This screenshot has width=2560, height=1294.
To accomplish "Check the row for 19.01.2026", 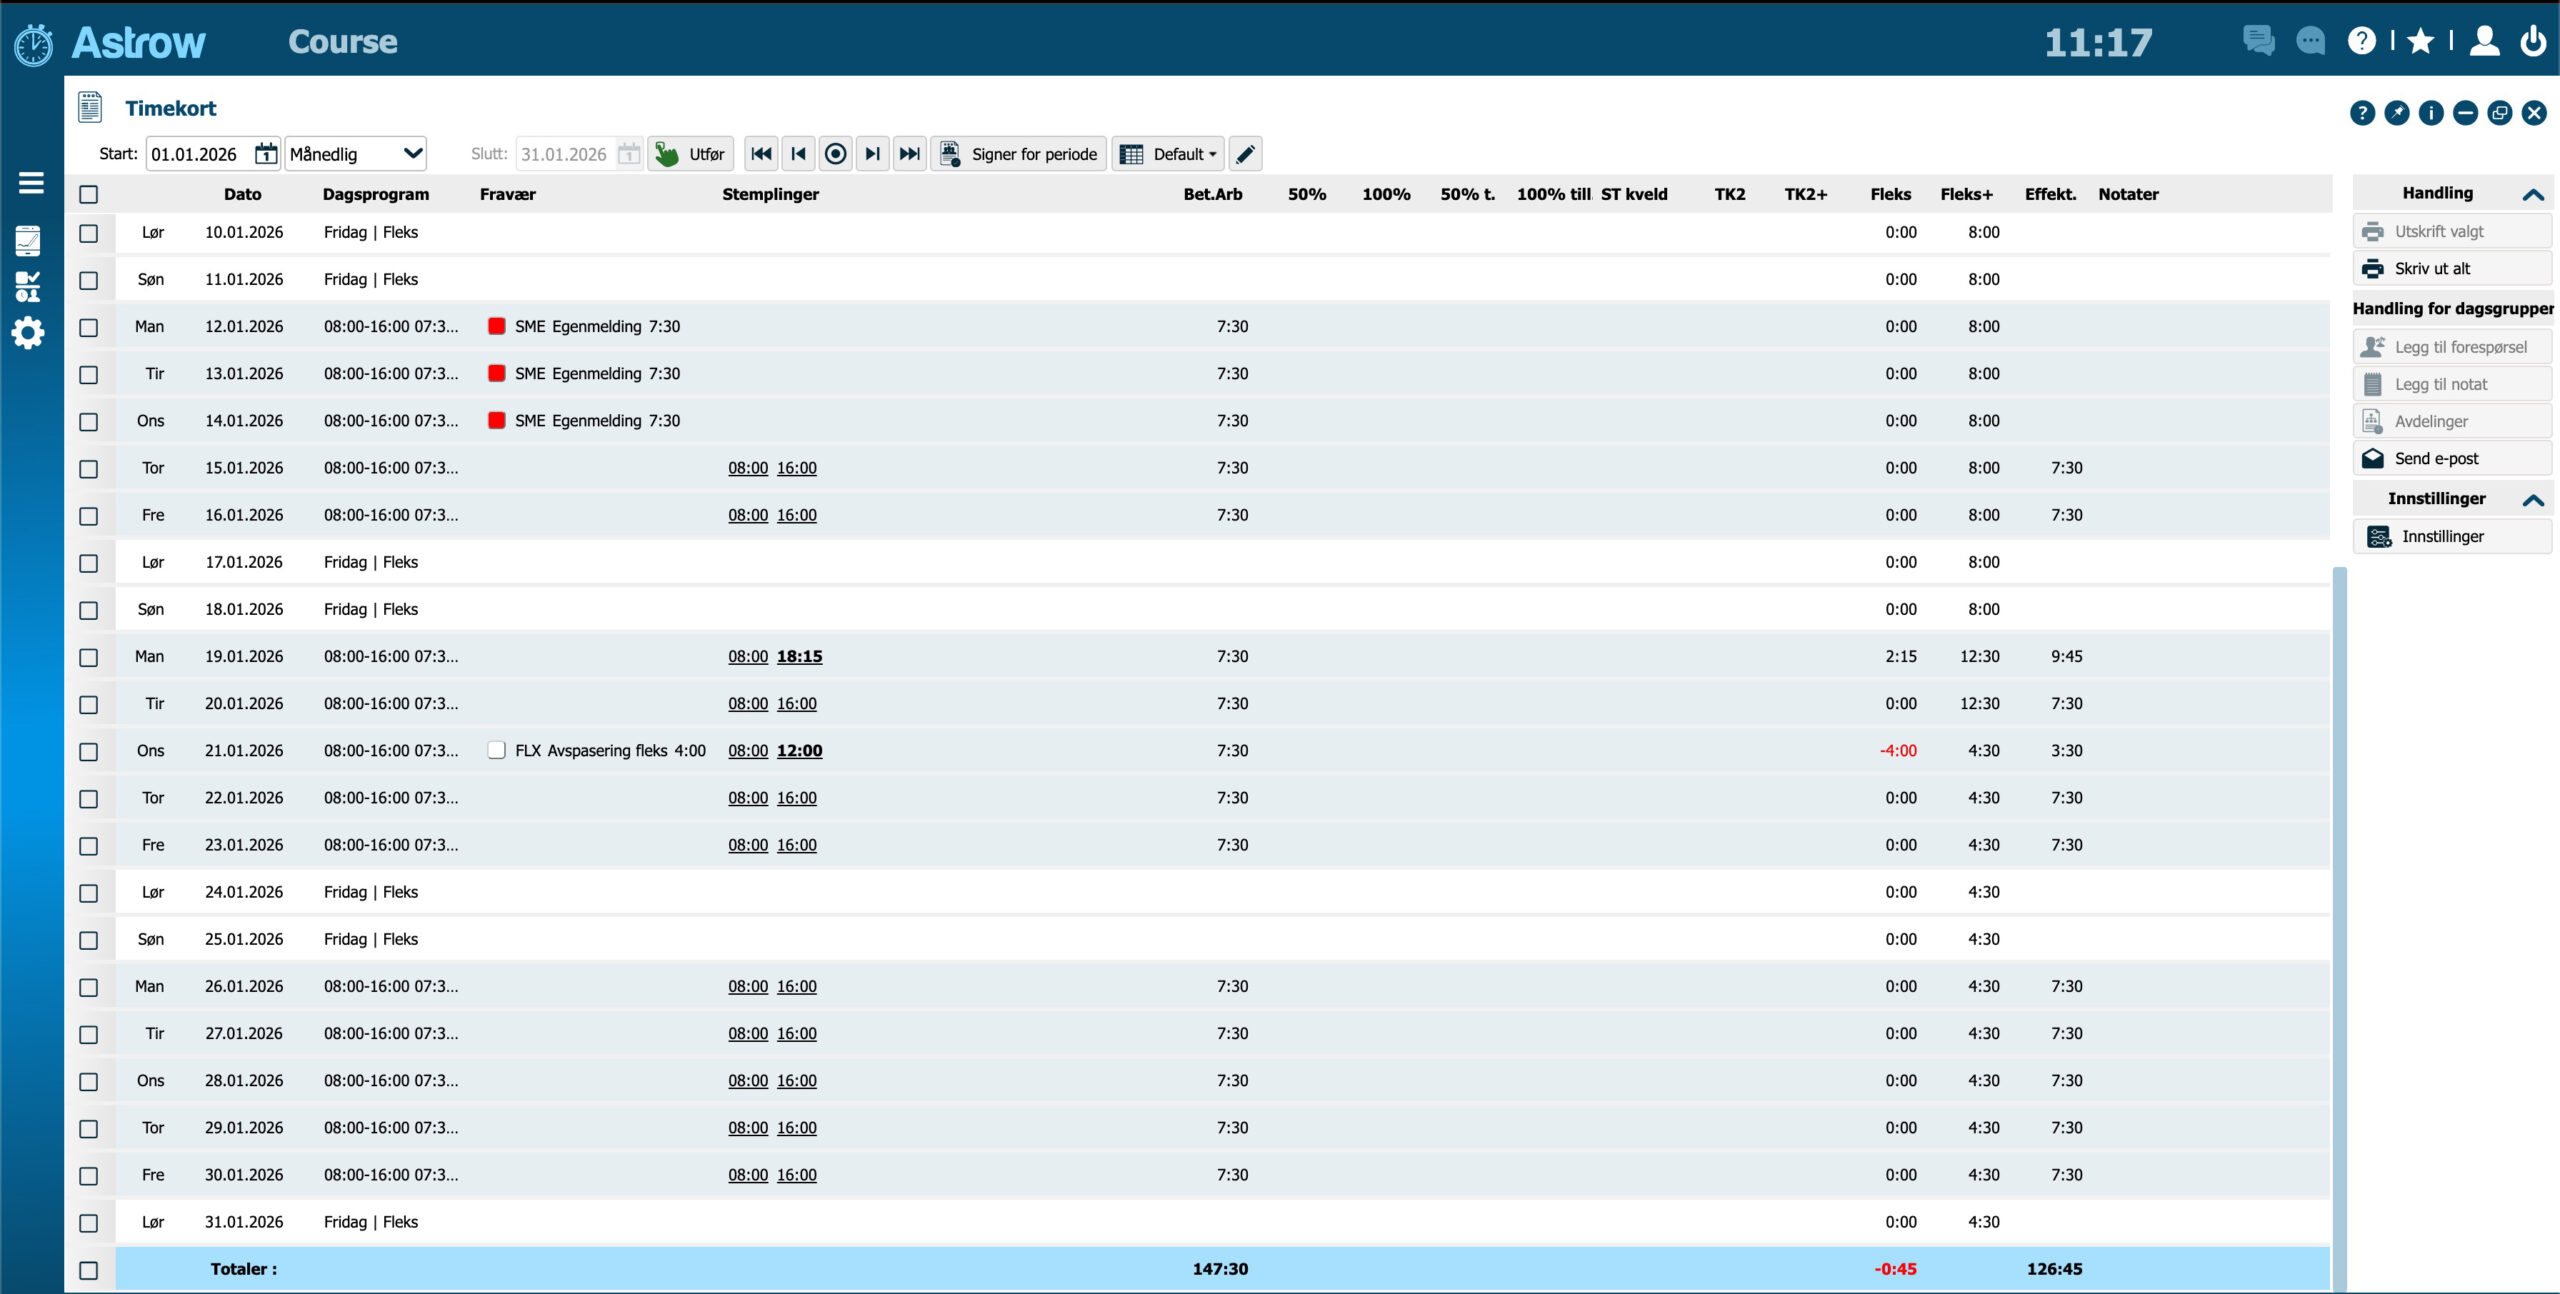I will (89, 657).
